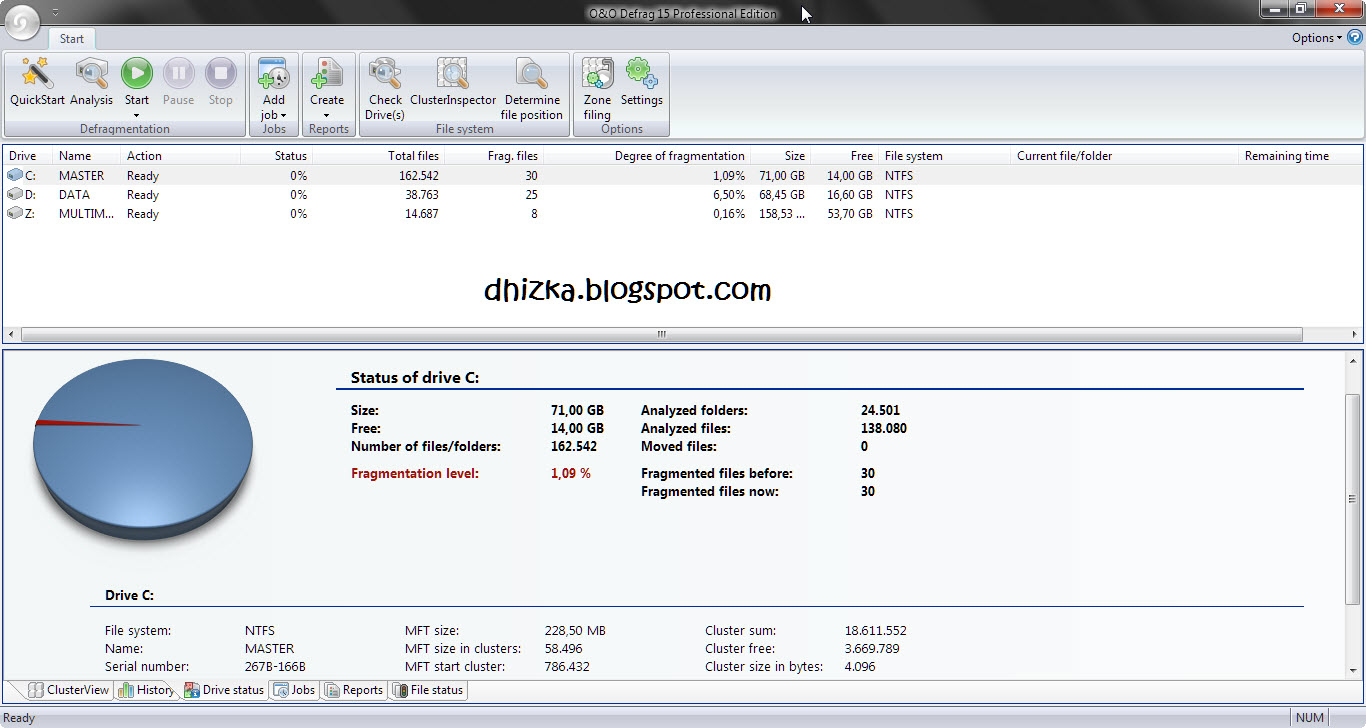The width and height of the screenshot is (1366, 728).
Task: Select drive D: DATA row
Action: 682,195
